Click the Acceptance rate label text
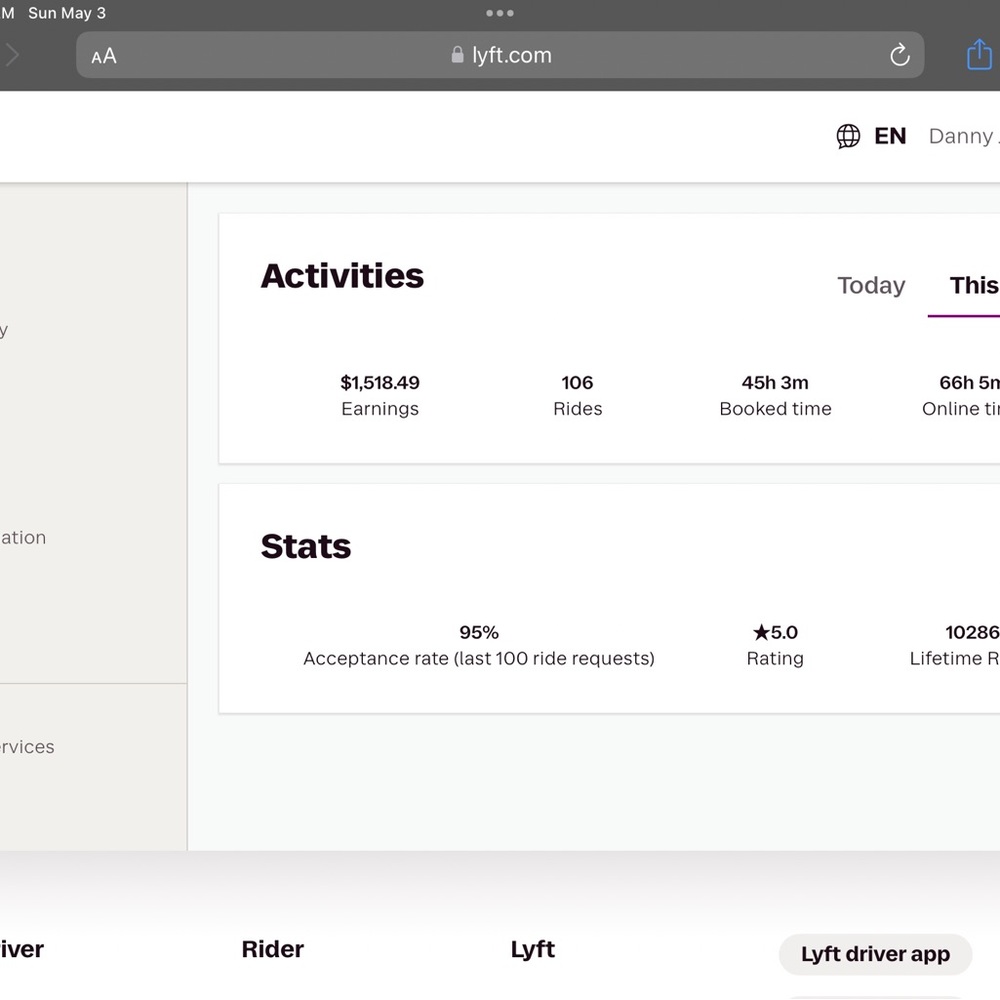 click(479, 659)
